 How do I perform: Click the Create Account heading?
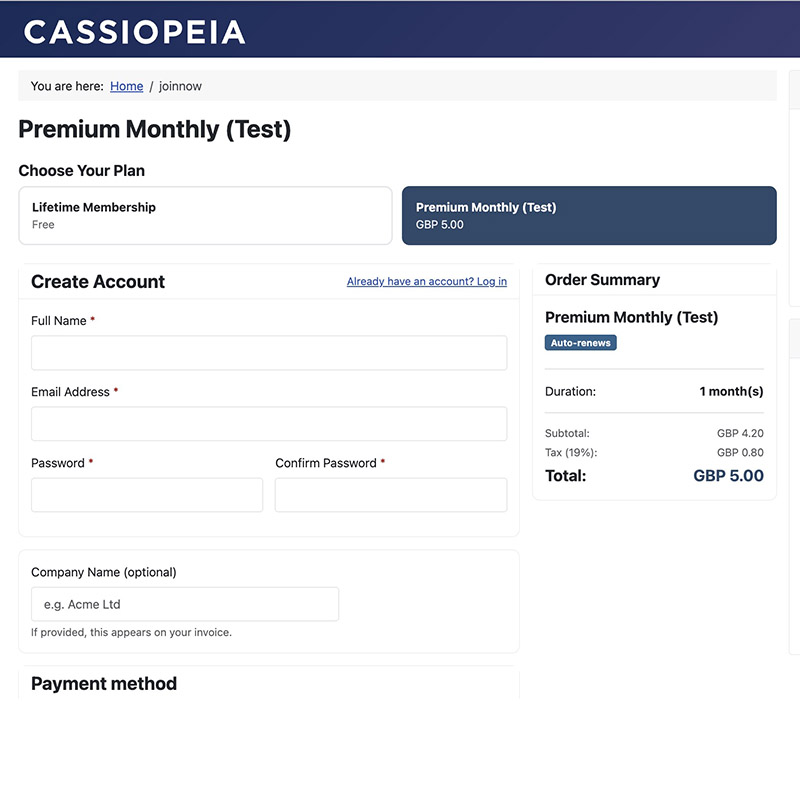point(98,282)
